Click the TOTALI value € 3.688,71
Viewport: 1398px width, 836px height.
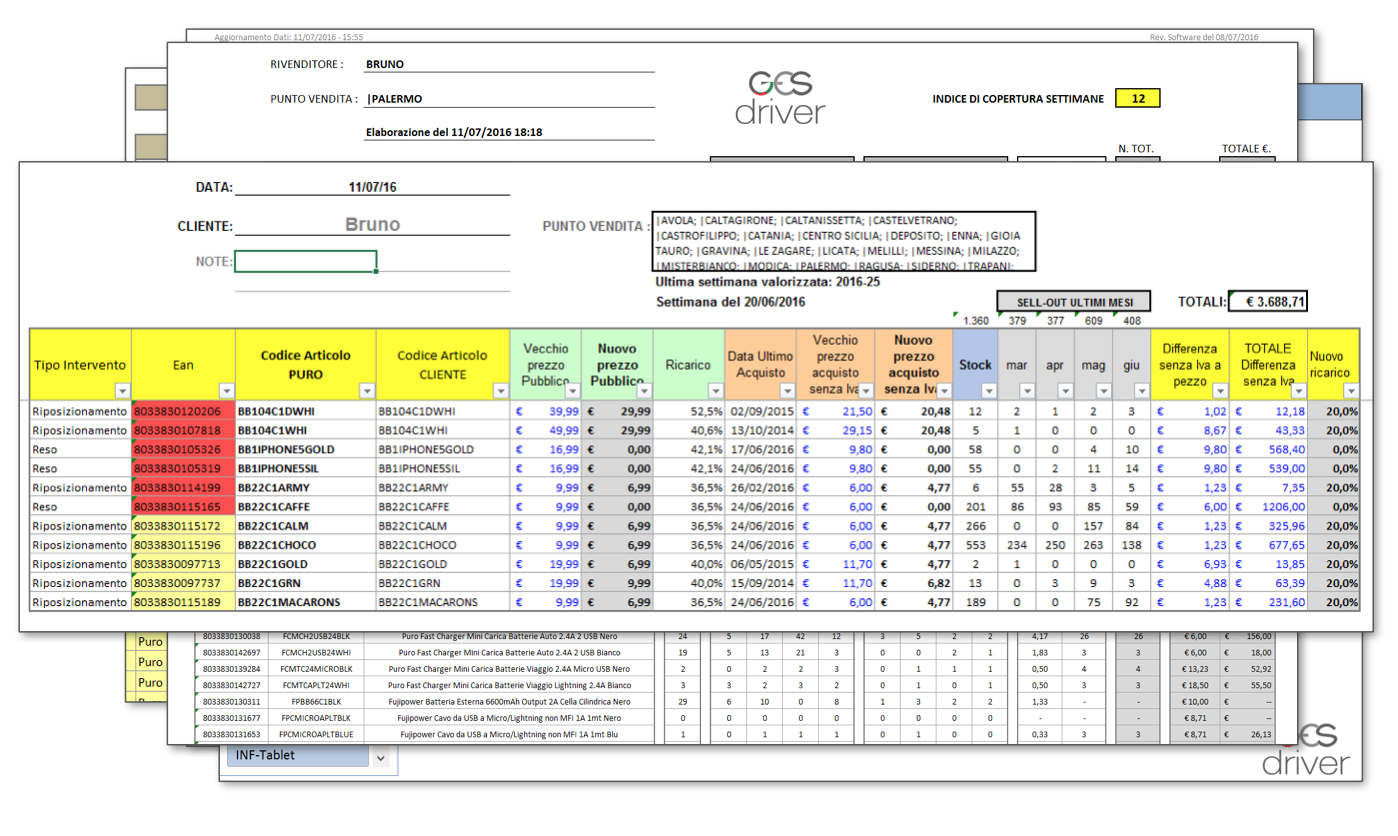(1270, 301)
